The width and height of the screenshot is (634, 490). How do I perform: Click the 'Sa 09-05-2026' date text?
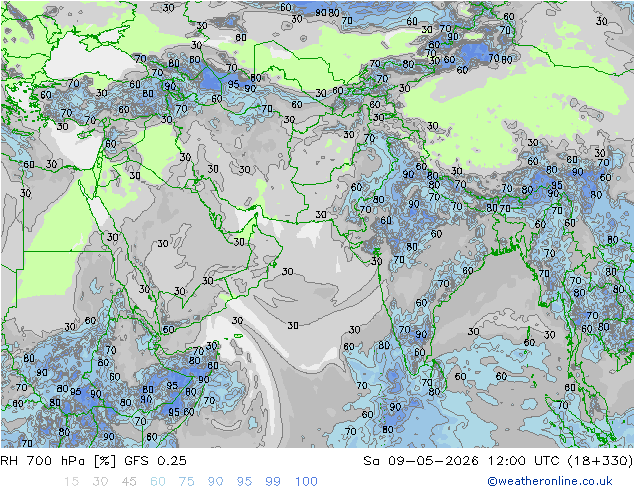click(421, 461)
